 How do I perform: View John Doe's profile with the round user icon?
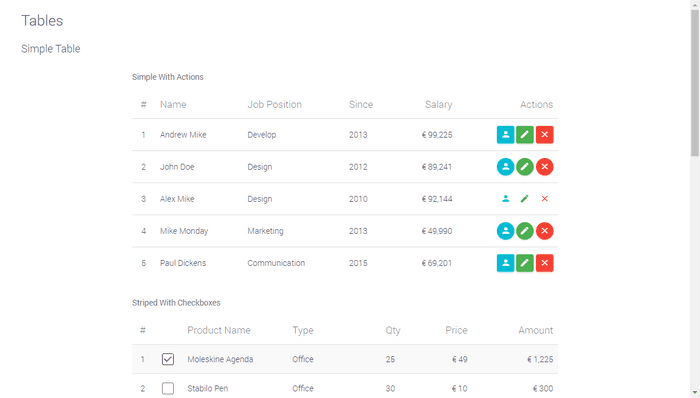(x=505, y=167)
